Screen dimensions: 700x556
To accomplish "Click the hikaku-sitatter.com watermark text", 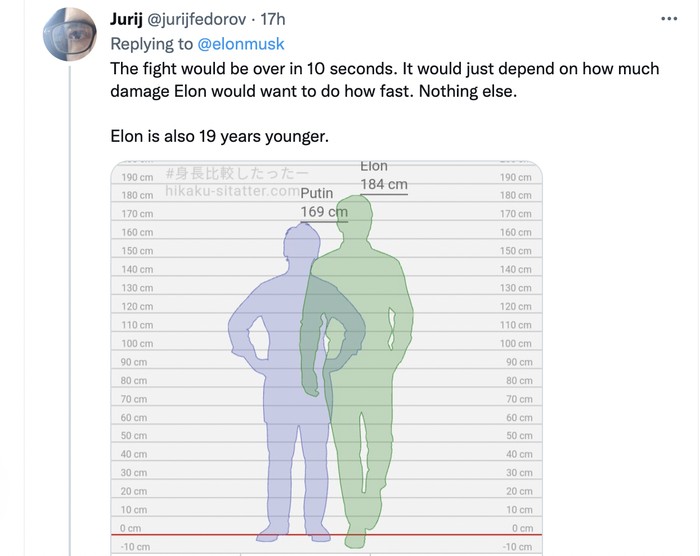I will pos(232,190).
